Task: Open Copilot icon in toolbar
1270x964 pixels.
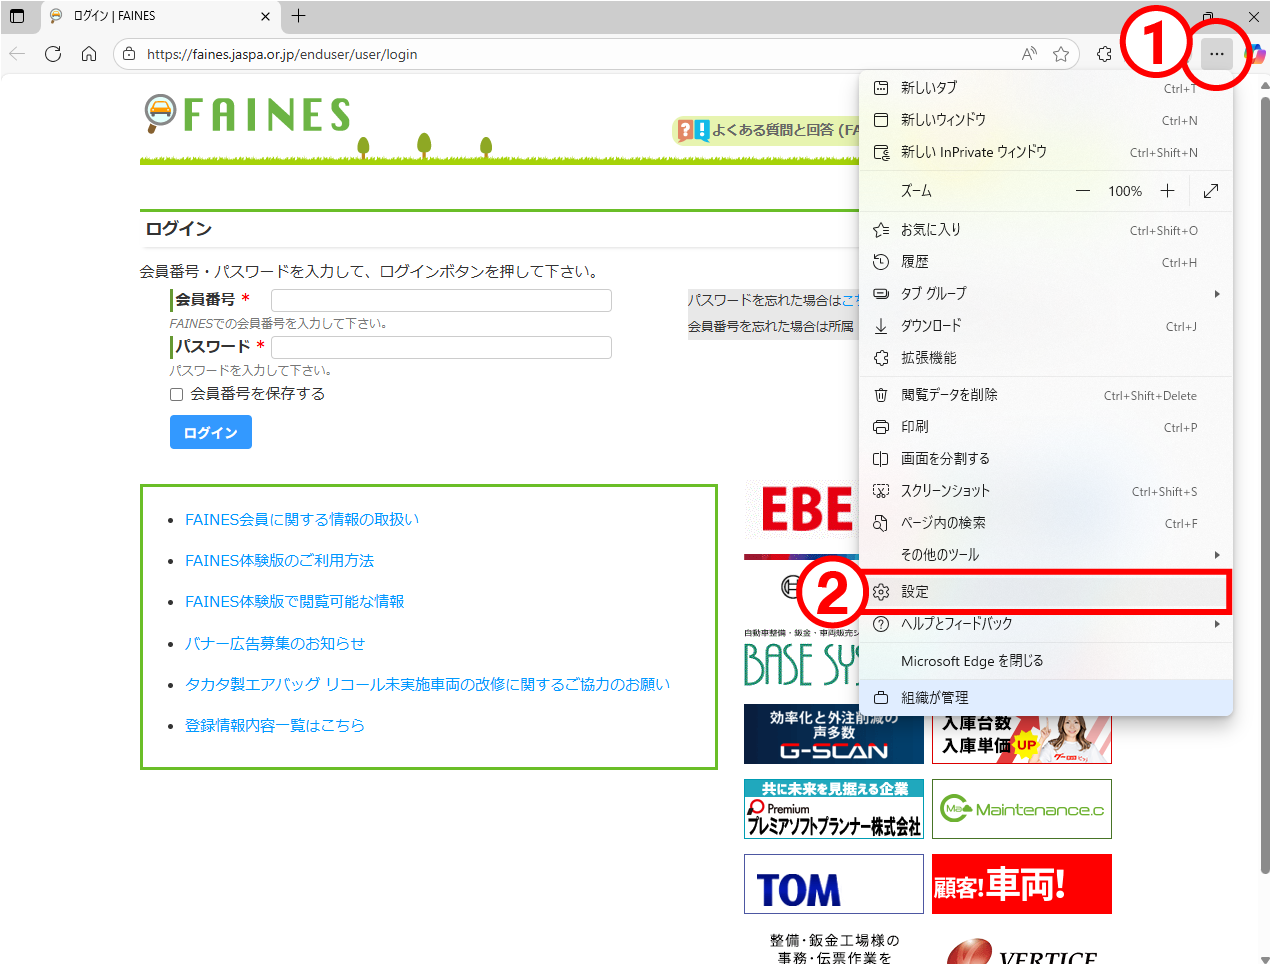Action: [1255, 54]
